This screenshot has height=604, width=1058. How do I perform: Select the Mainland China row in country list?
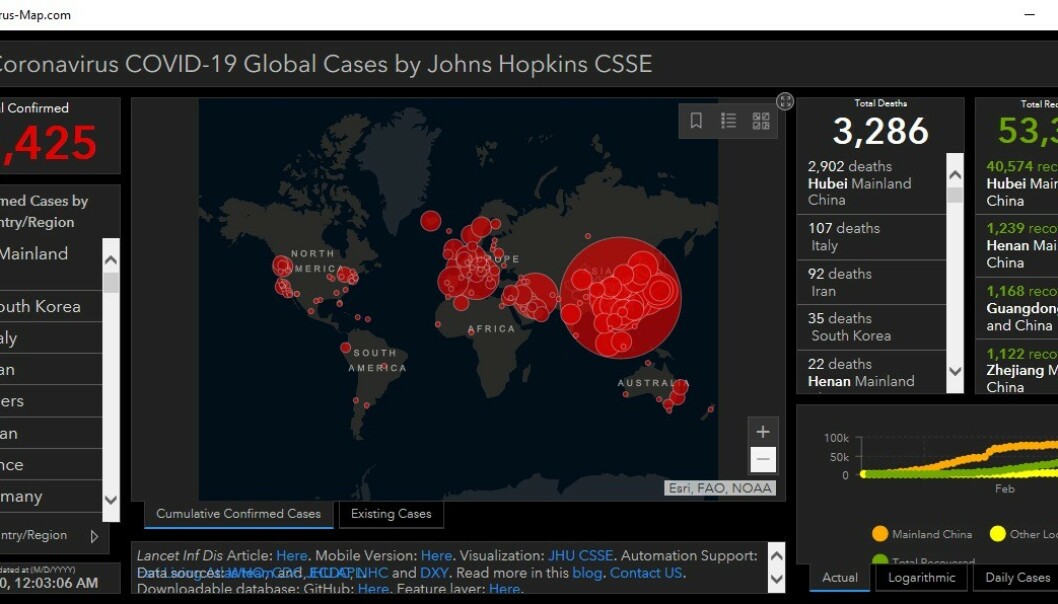pyautogui.click(x=51, y=264)
